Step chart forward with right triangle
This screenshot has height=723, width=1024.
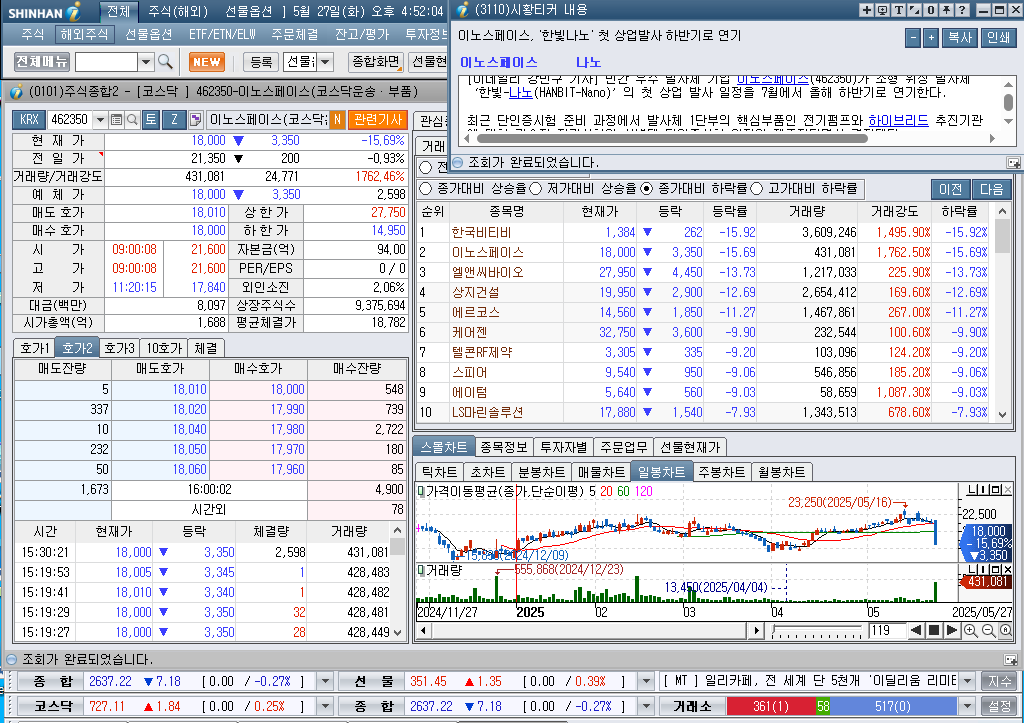(x=952, y=630)
